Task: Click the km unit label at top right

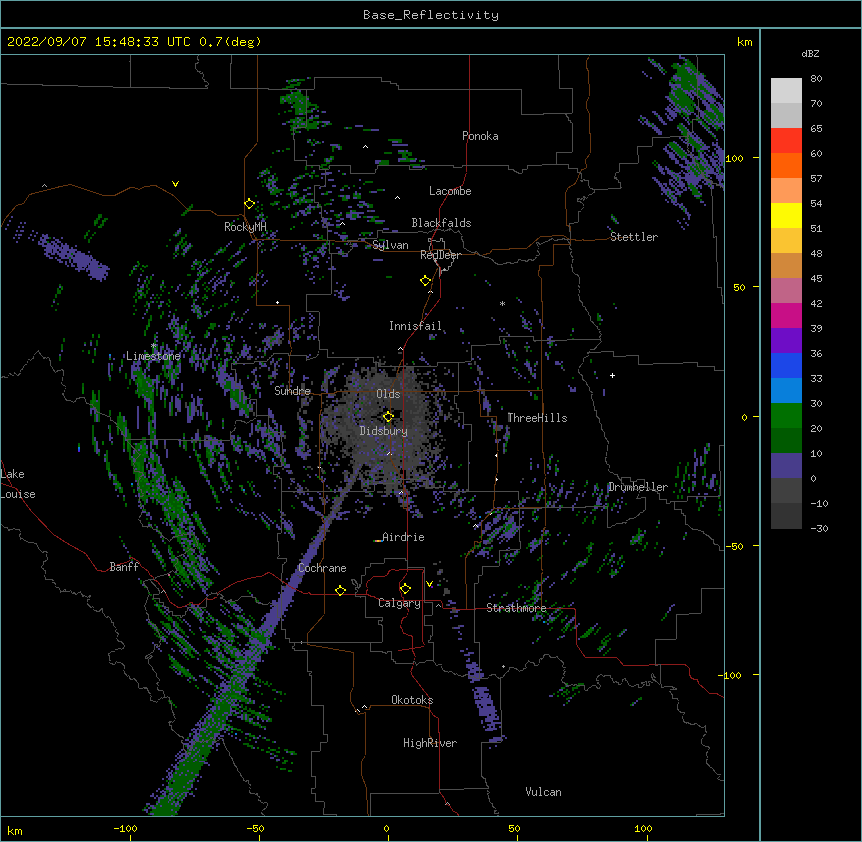Action: coord(744,42)
